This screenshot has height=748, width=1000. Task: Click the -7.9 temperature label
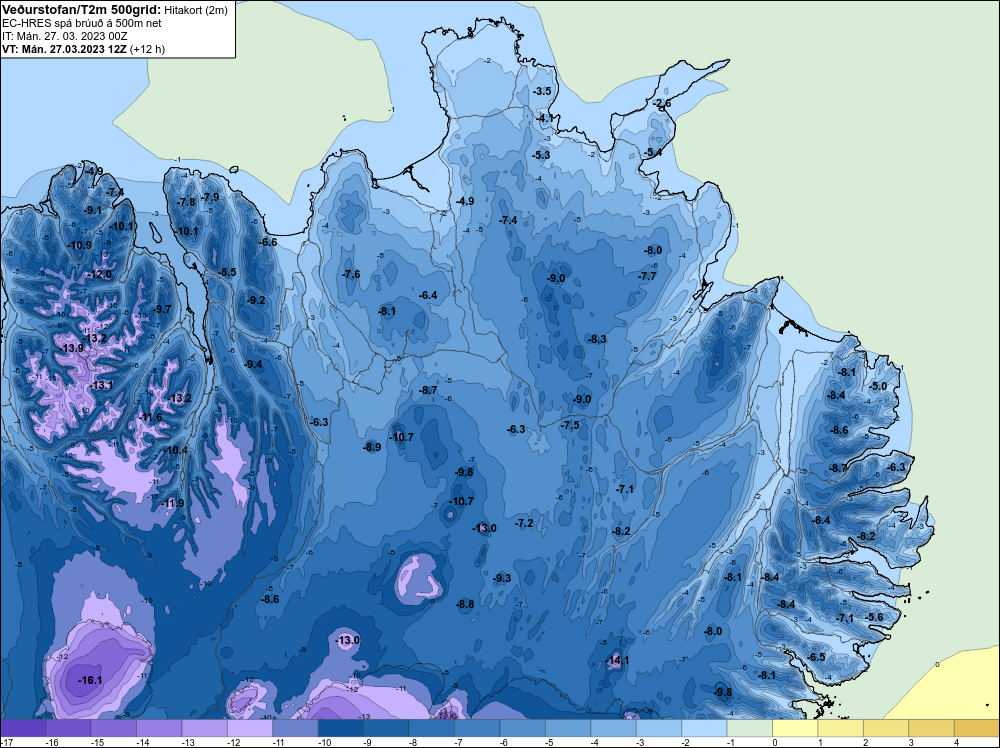pos(210,197)
